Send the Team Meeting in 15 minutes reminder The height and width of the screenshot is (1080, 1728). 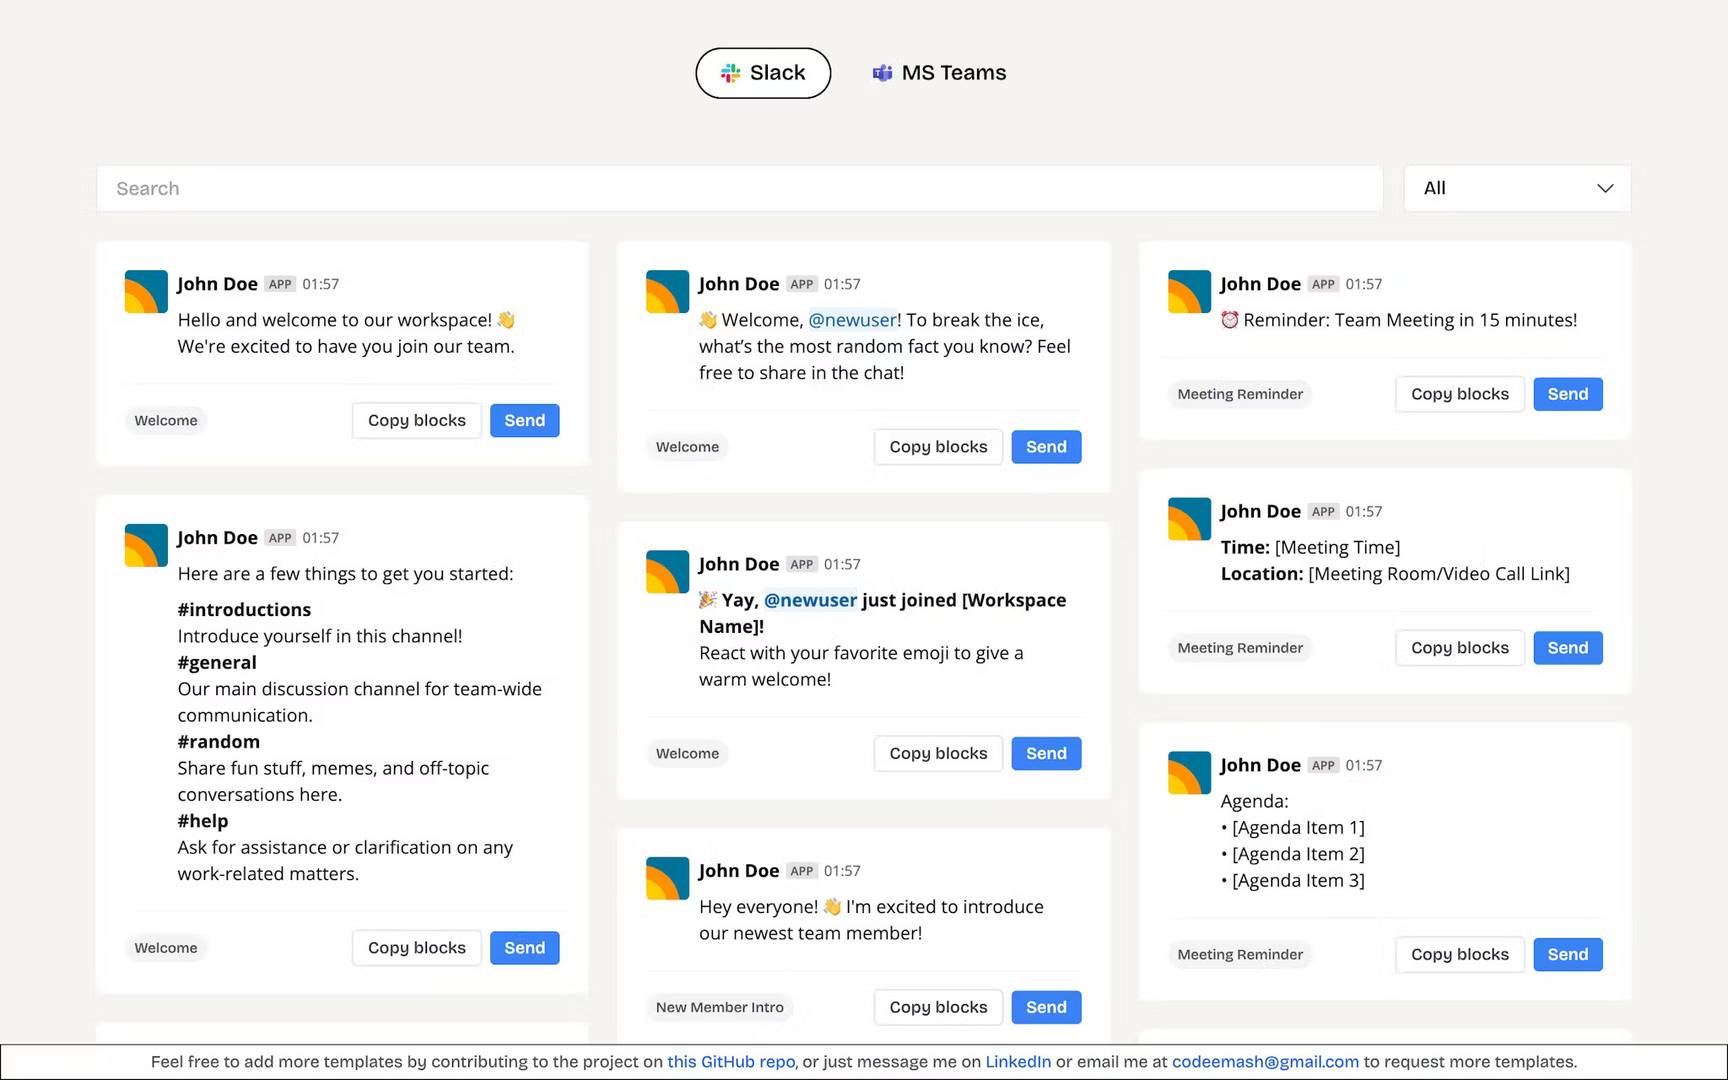[1568, 394]
